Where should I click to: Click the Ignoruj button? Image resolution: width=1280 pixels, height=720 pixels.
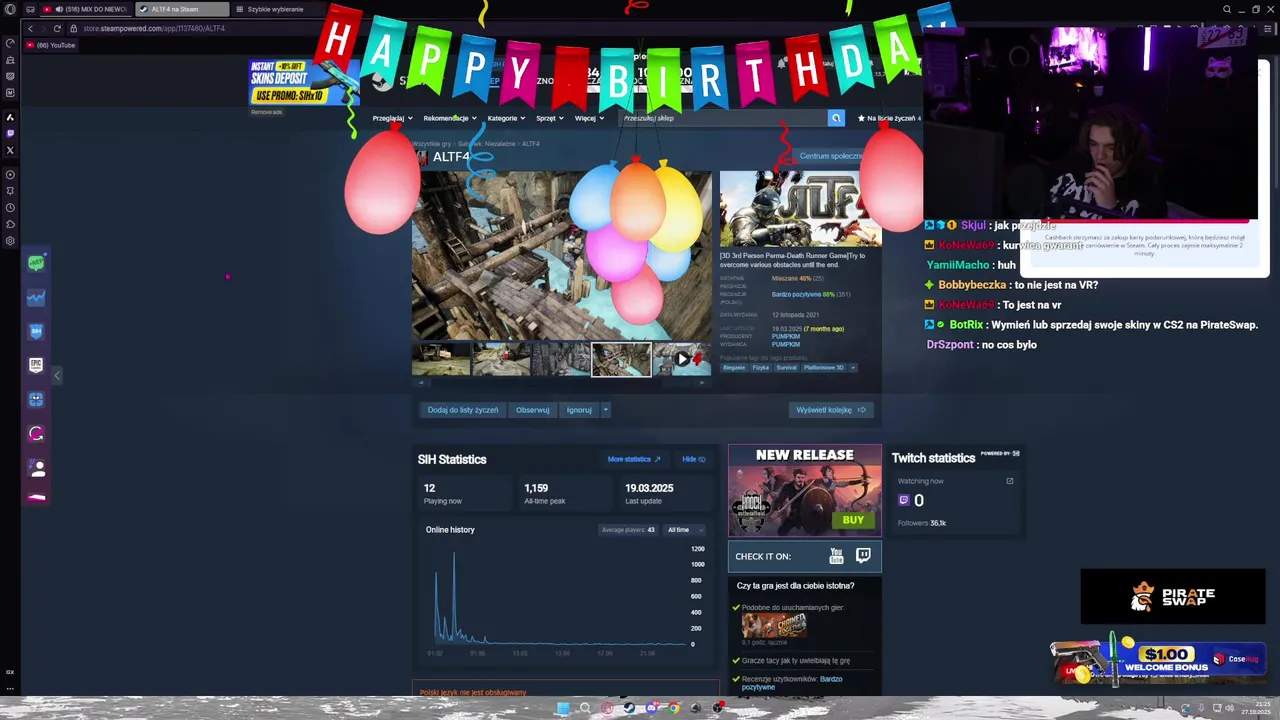pyautogui.click(x=579, y=410)
